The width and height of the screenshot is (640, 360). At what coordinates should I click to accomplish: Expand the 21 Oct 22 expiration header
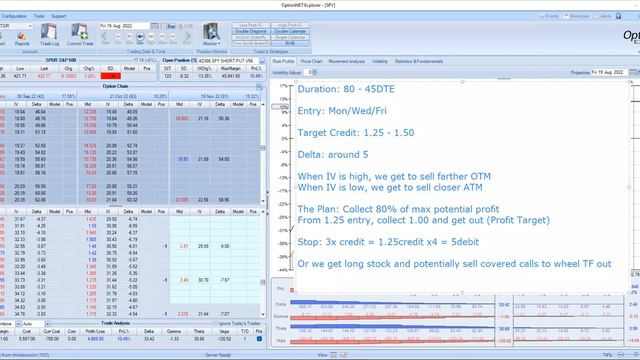[123, 96]
